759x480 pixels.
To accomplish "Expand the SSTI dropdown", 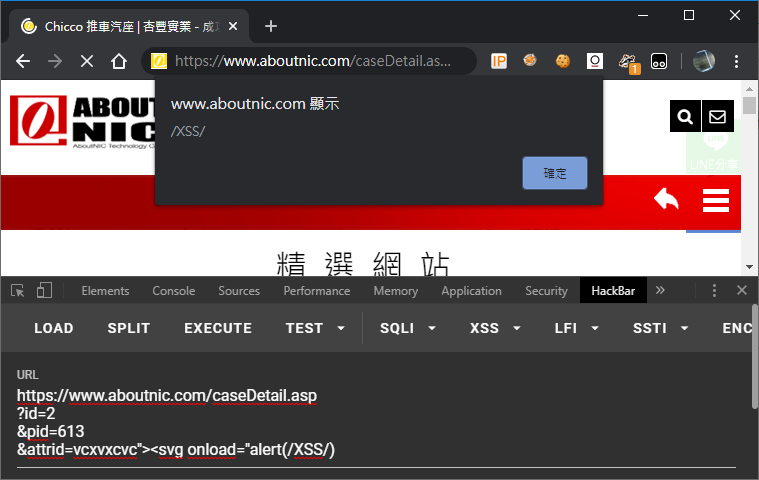I will coord(660,328).
